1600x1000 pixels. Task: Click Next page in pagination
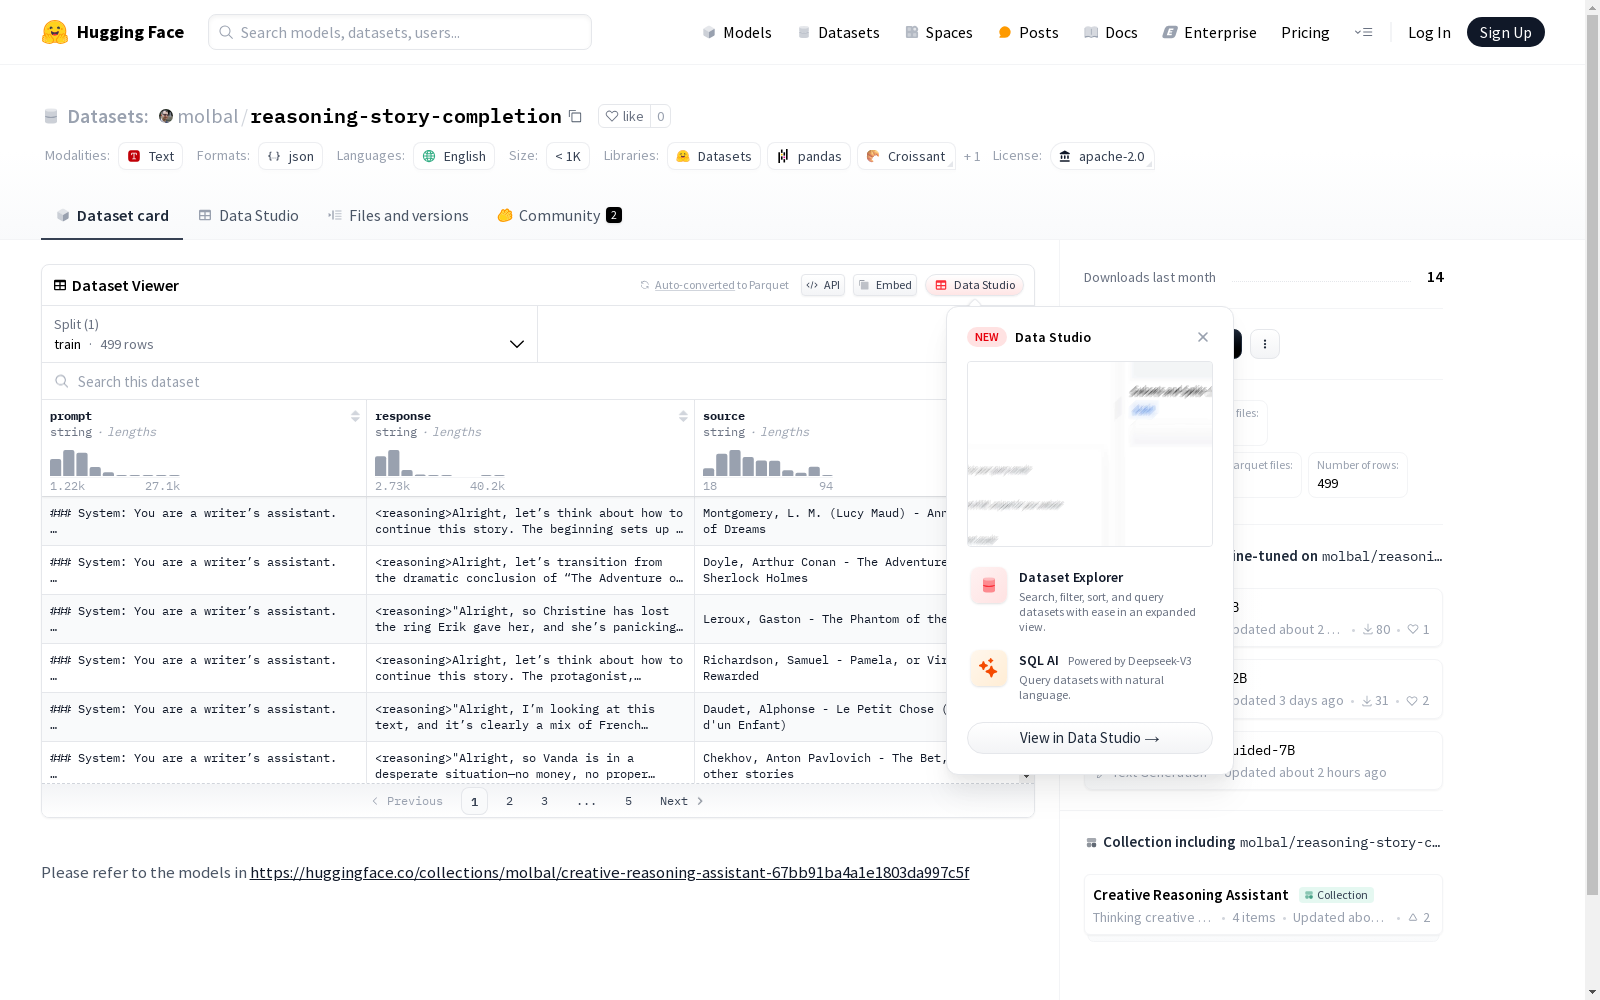(x=681, y=801)
